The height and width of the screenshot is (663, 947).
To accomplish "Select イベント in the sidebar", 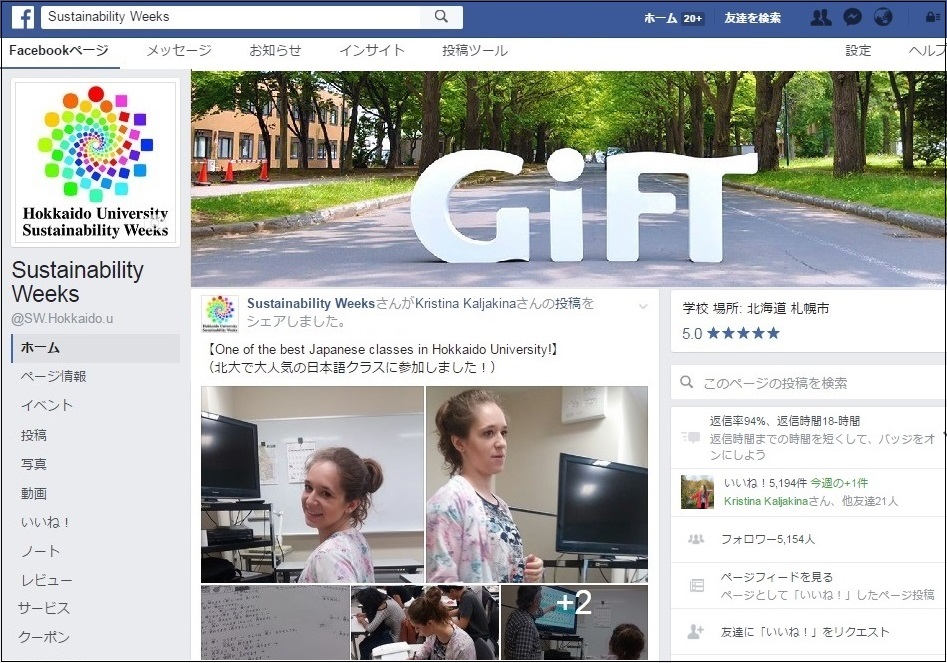I will [x=47, y=405].
